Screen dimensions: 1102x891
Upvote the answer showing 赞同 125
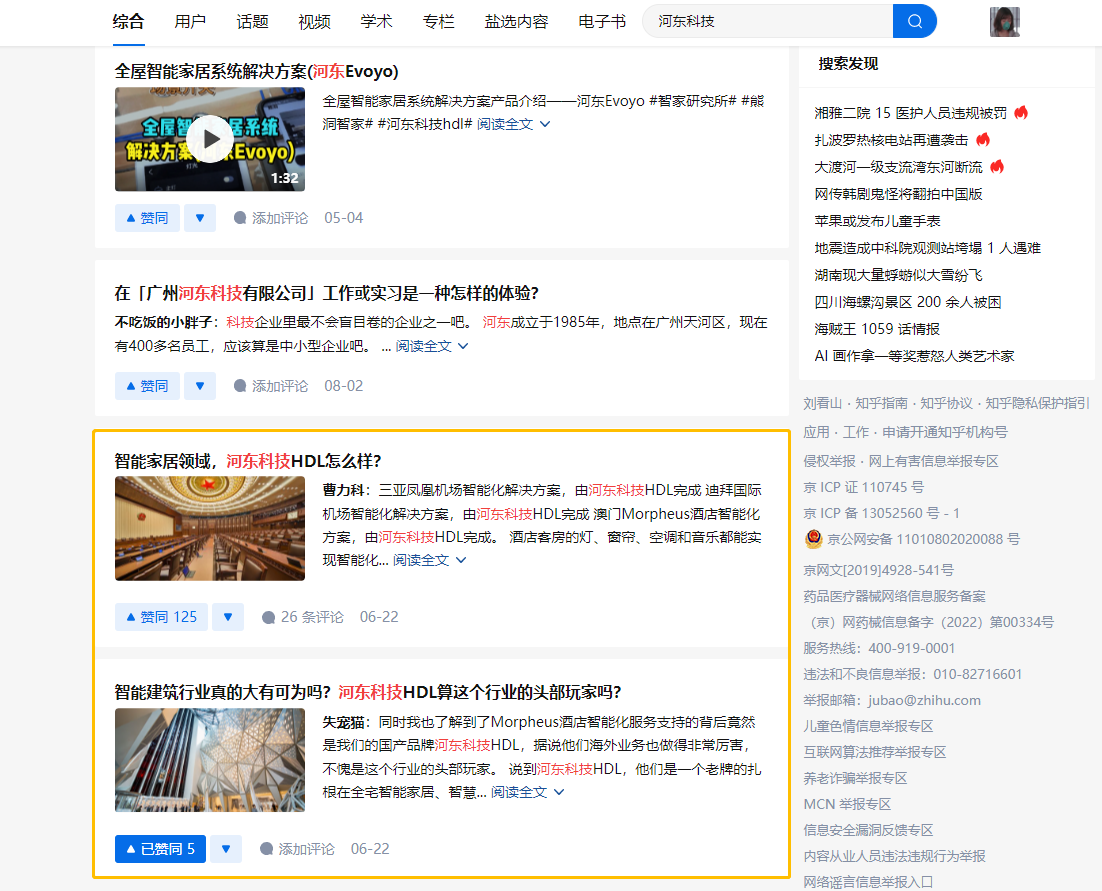click(161, 616)
